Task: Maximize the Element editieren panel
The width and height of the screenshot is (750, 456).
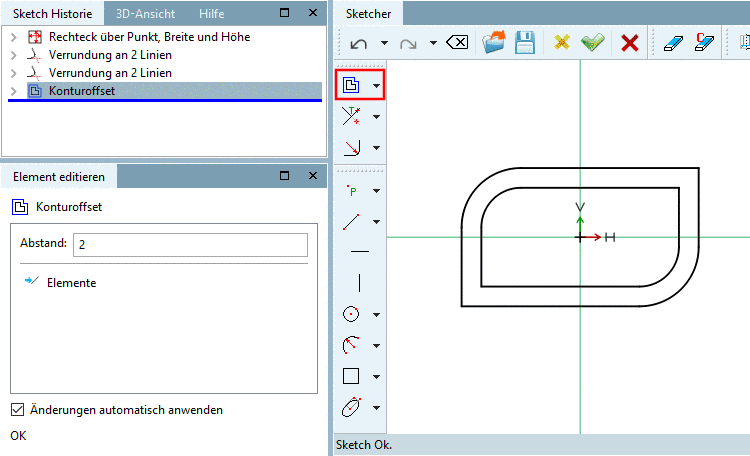Action: pyautogui.click(x=284, y=176)
